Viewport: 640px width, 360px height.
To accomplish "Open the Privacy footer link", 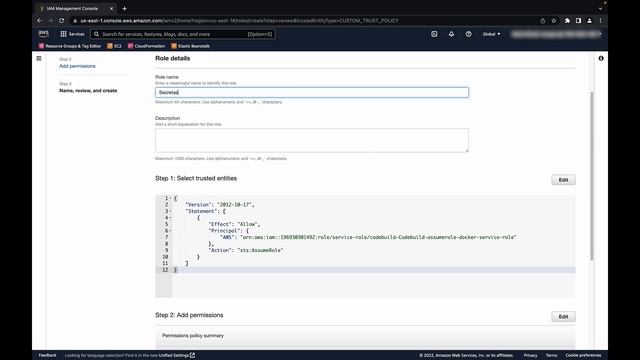I will pyautogui.click(x=530, y=355).
